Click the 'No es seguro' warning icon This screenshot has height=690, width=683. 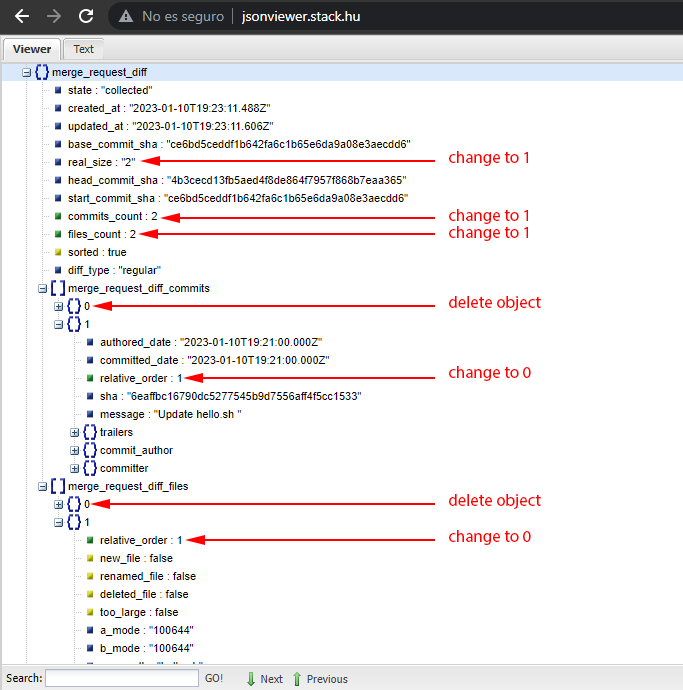[125, 16]
